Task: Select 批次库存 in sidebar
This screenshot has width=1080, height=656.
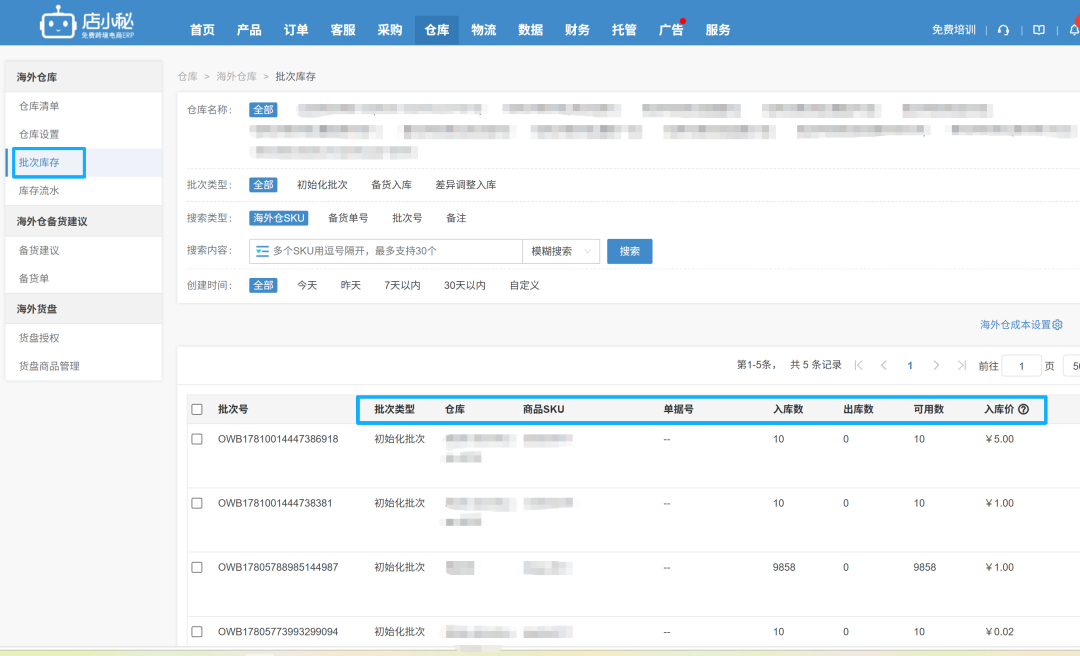Action: point(39,163)
